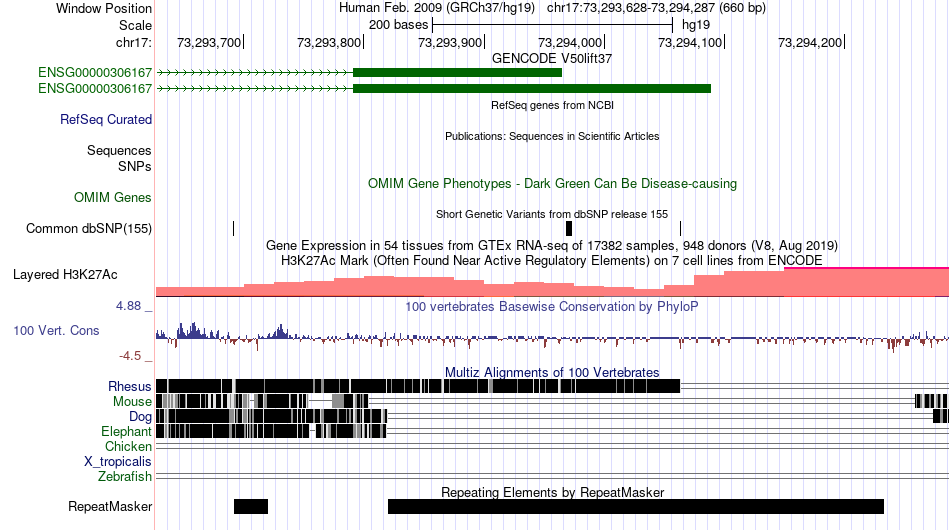This screenshot has width=950, height=530.
Task: Click the 73,294,000 ruler coordinate
Action: pyautogui.click(x=570, y=42)
